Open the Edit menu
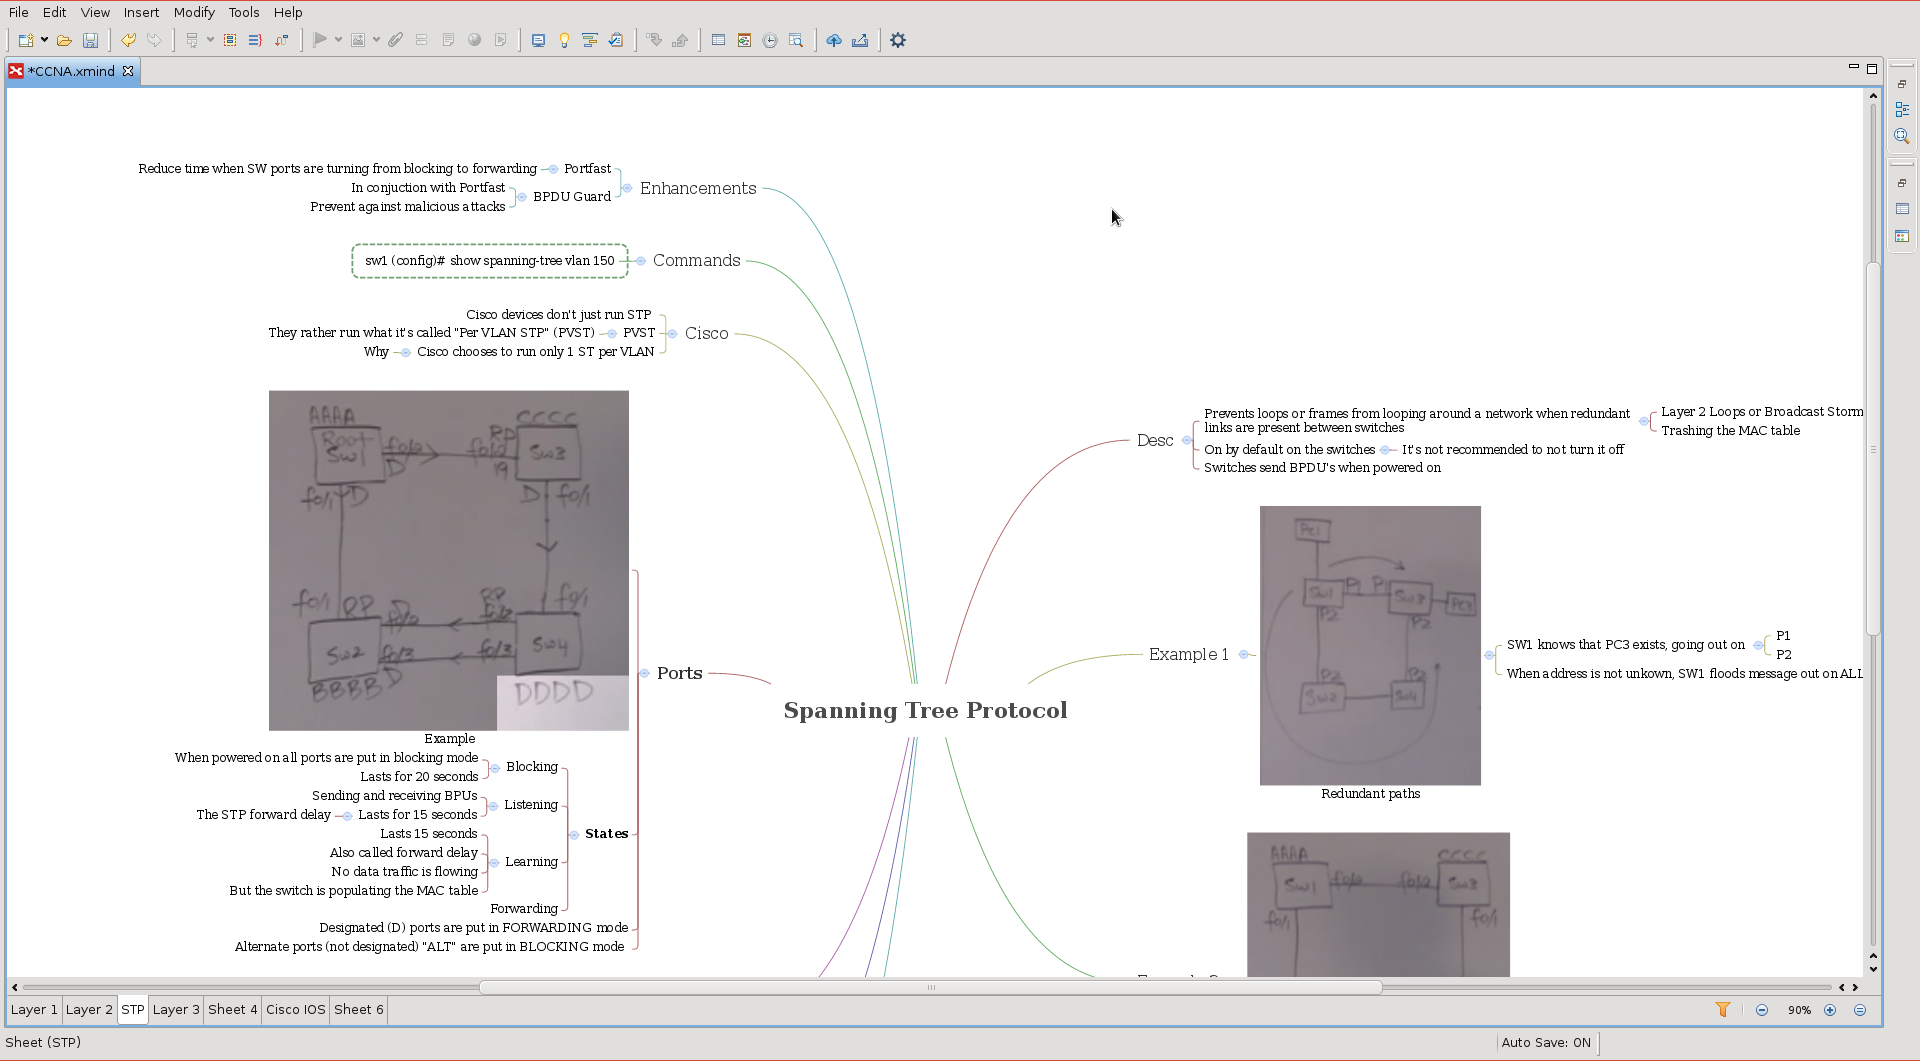This screenshot has height=1061, width=1920. pos(54,12)
